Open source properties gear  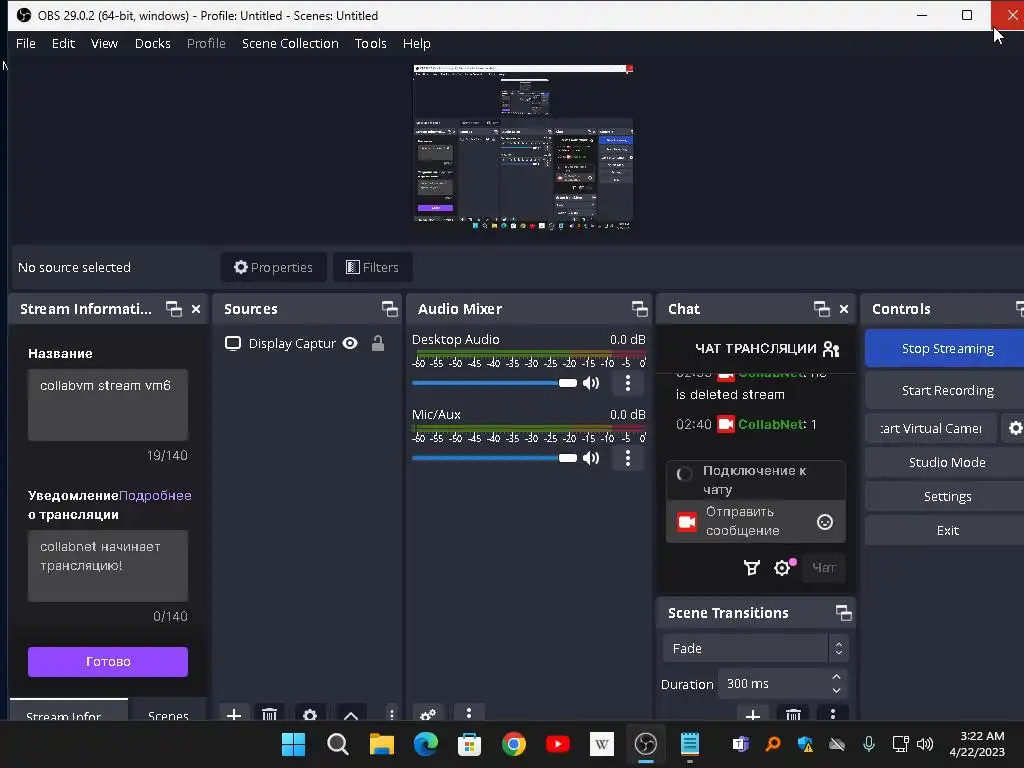[310, 714]
